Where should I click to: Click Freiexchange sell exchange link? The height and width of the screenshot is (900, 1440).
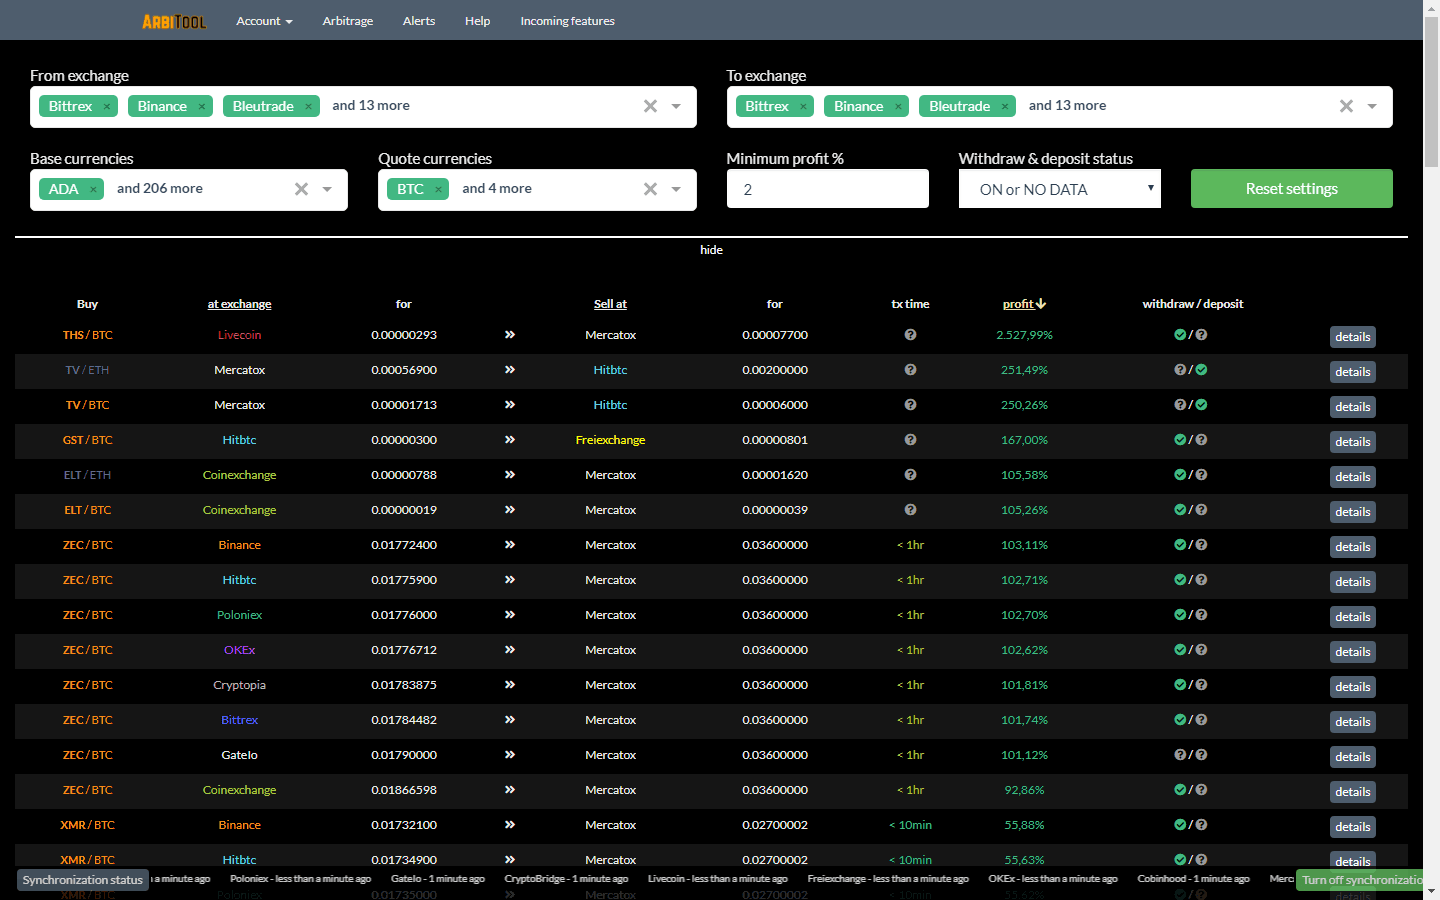[x=610, y=440]
